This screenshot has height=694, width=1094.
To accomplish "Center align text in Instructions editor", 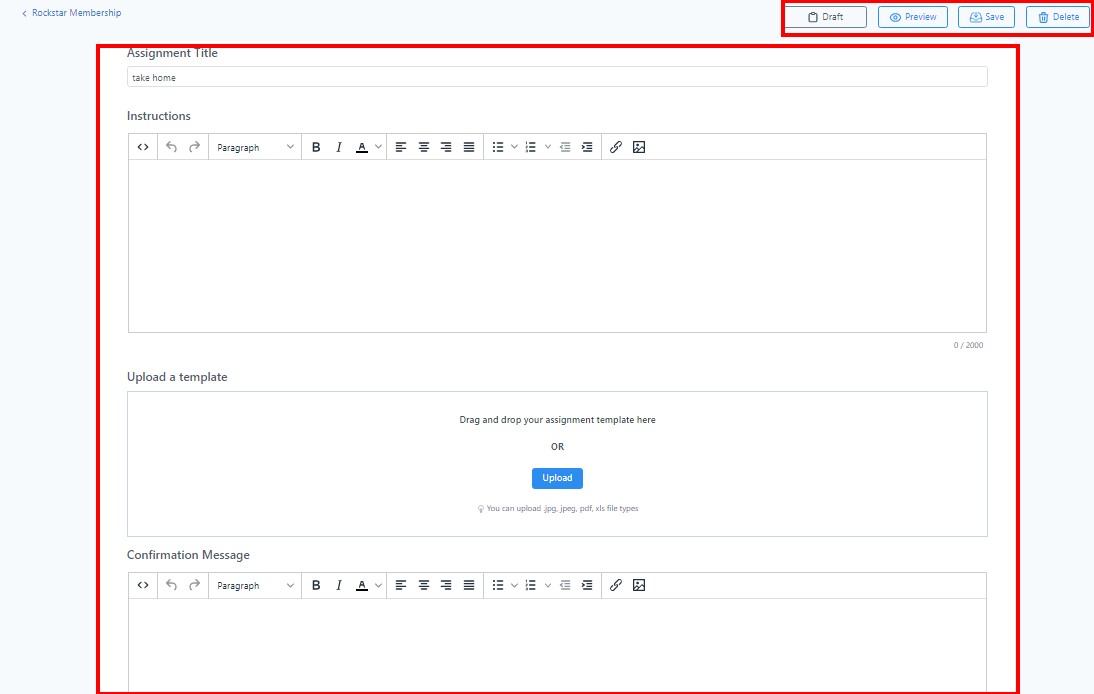I will point(424,147).
